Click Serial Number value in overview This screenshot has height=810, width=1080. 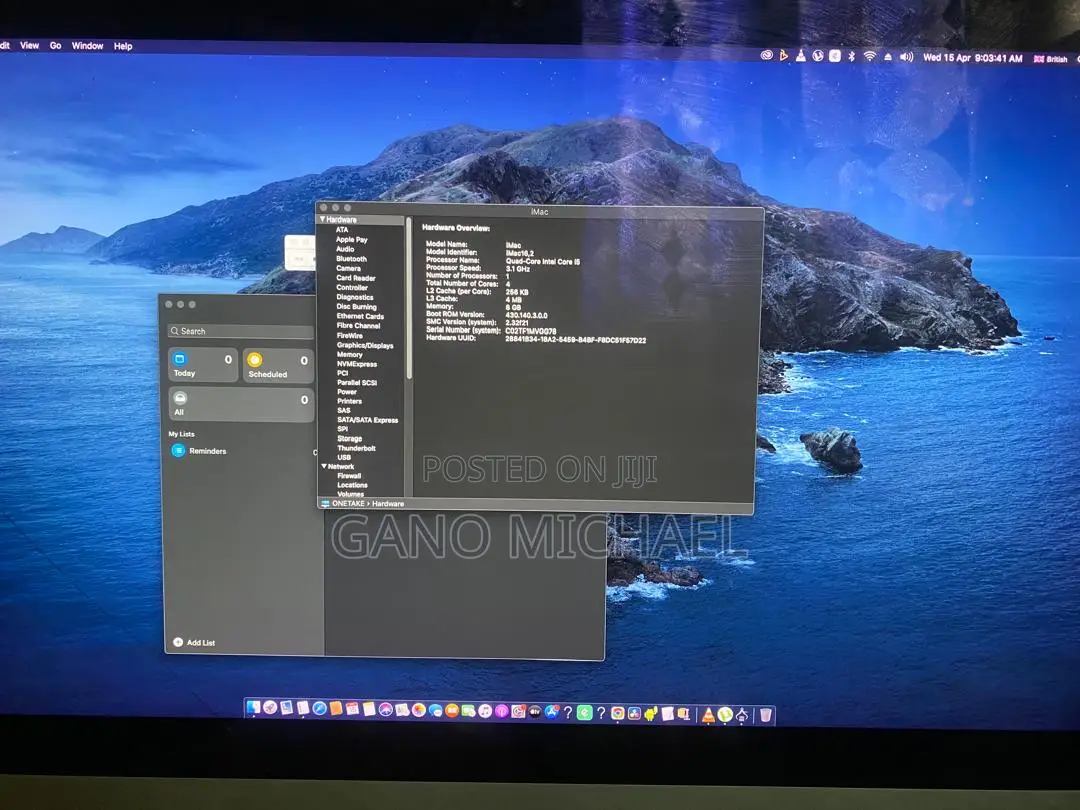(x=530, y=331)
